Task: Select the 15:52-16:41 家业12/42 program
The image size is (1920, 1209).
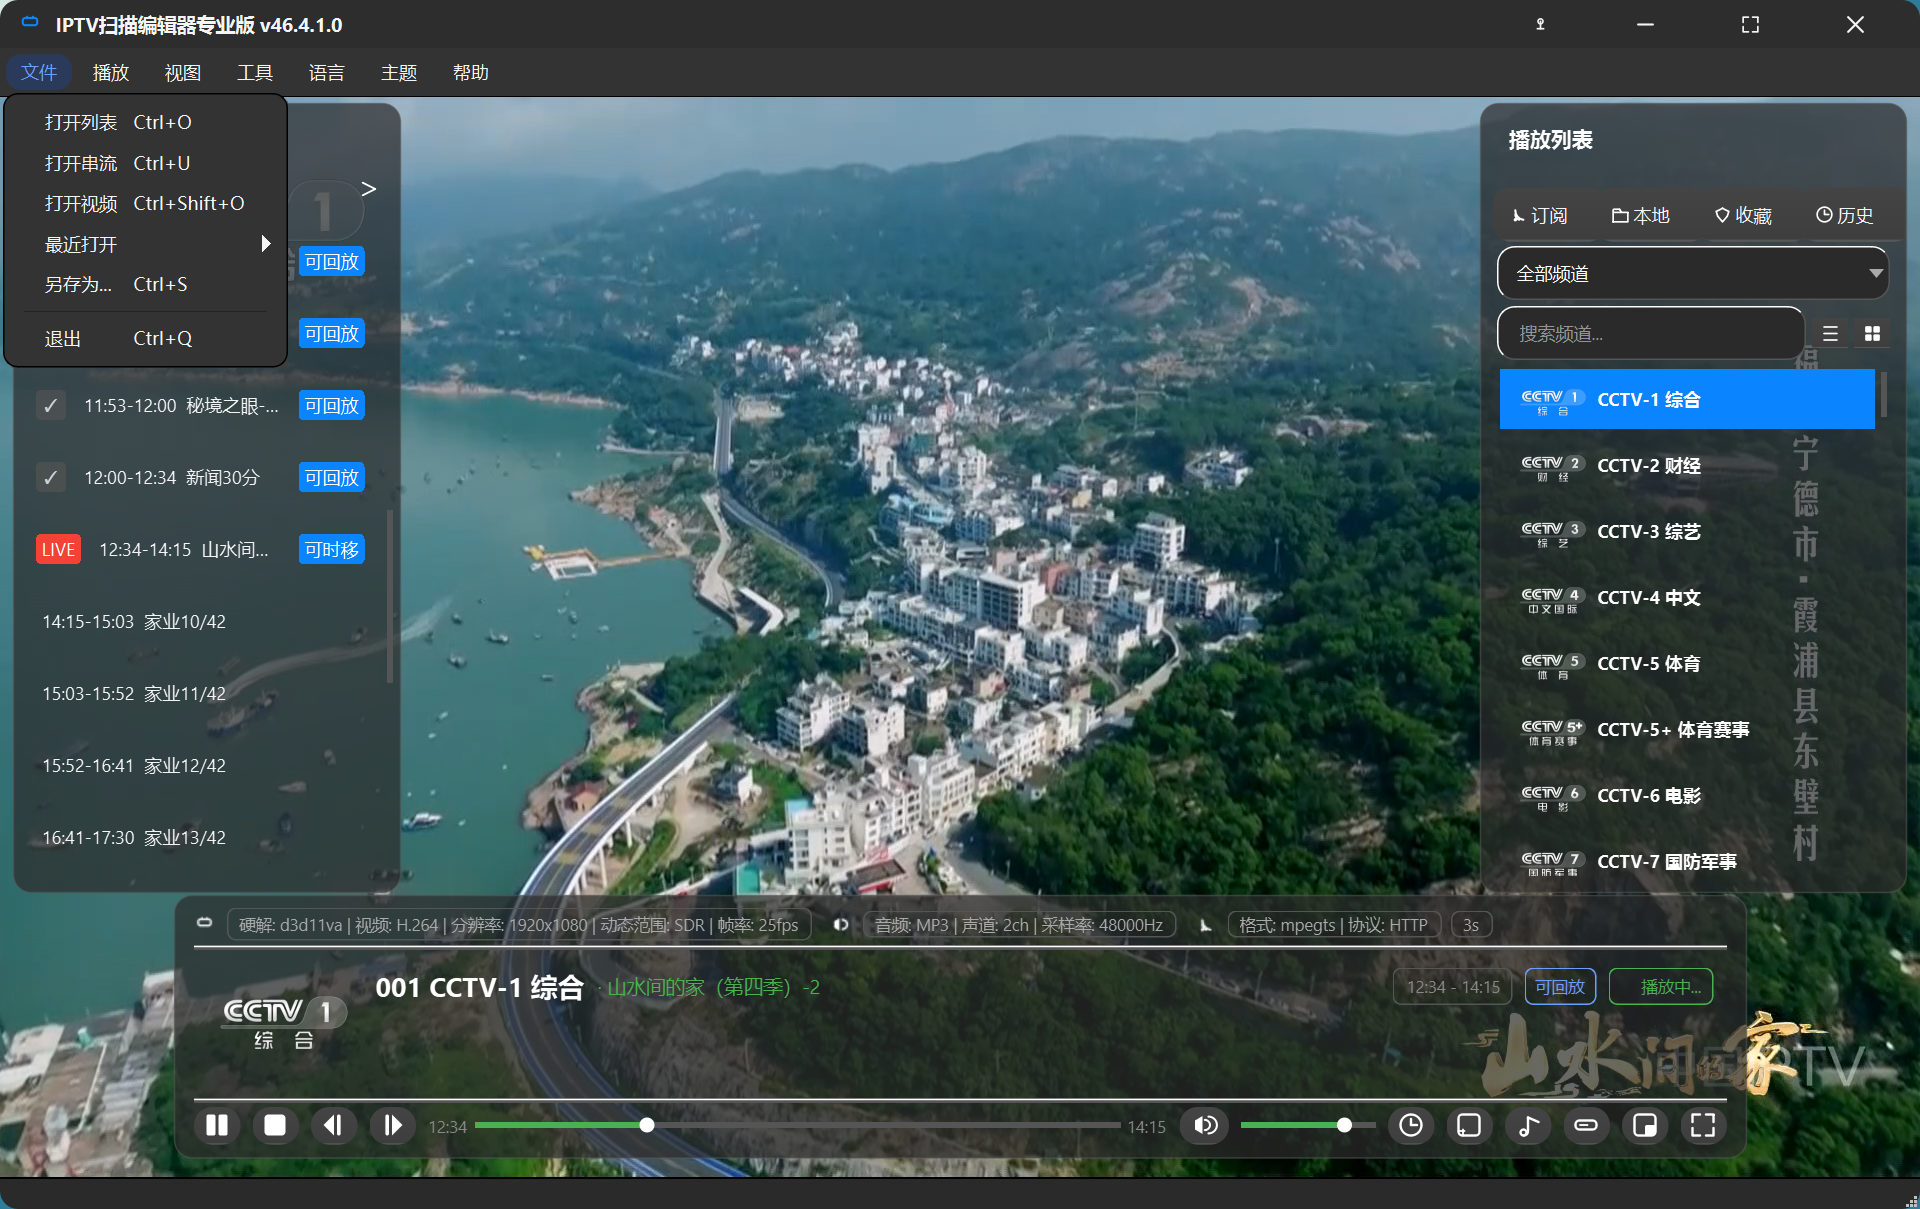Action: coord(205,766)
